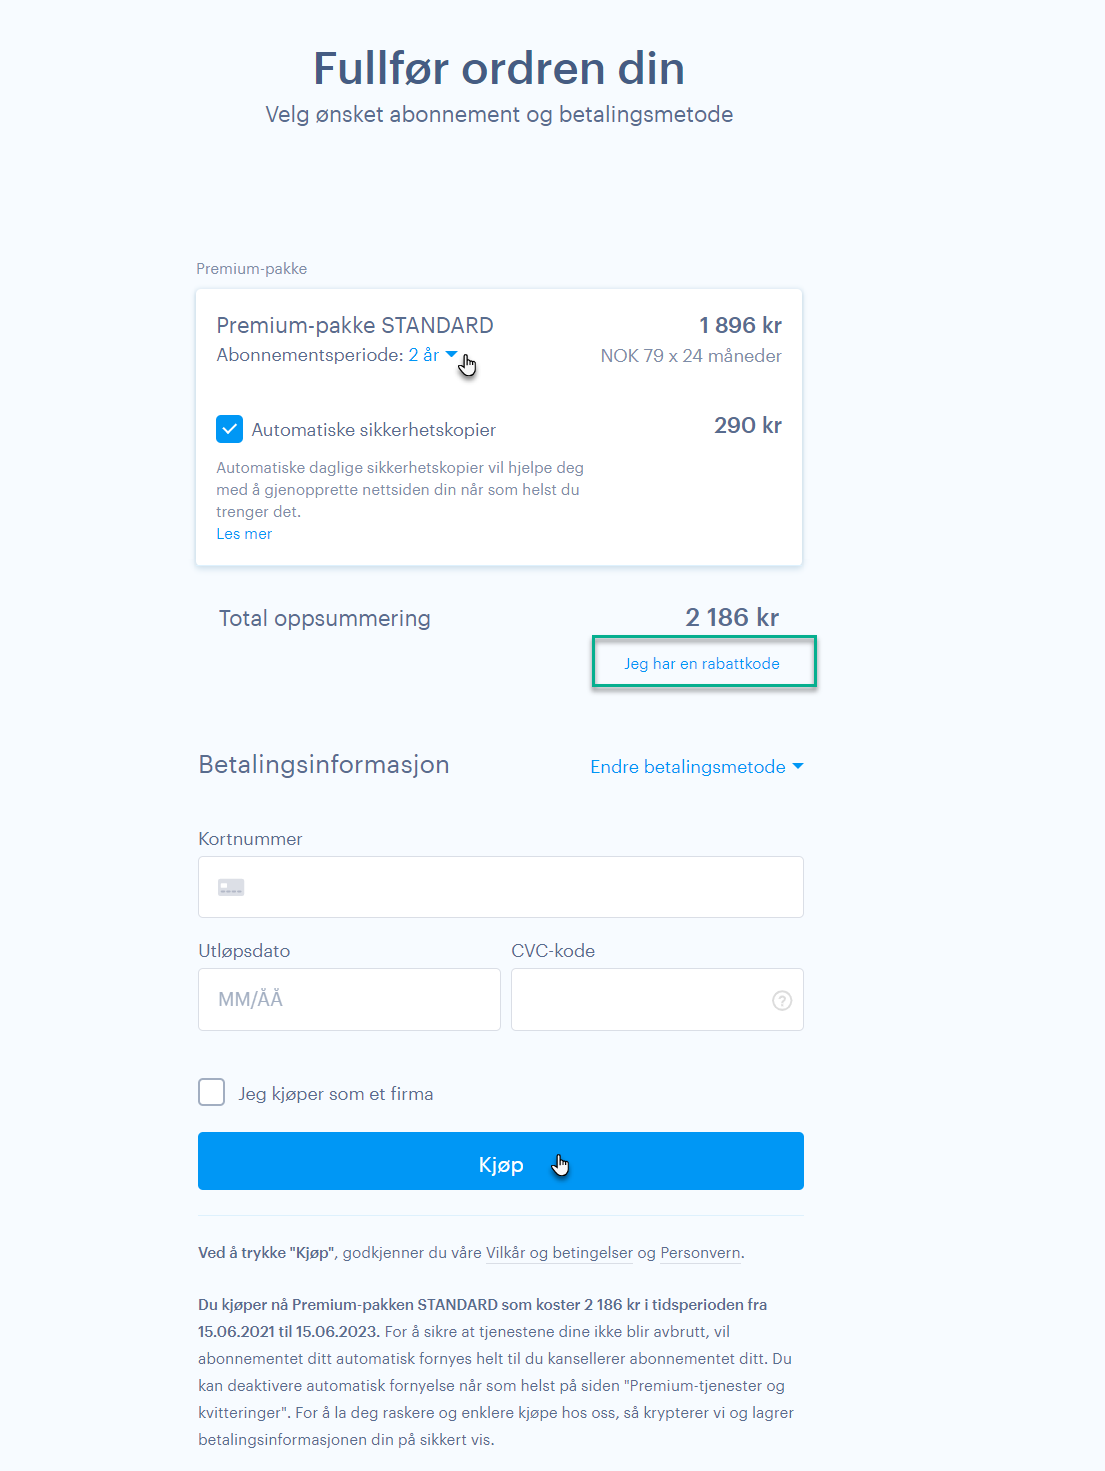The image size is (1105, 1471).
Task: Uncheck Automatiske sikkerhetskopier checkbox
Action: point(229,429)
